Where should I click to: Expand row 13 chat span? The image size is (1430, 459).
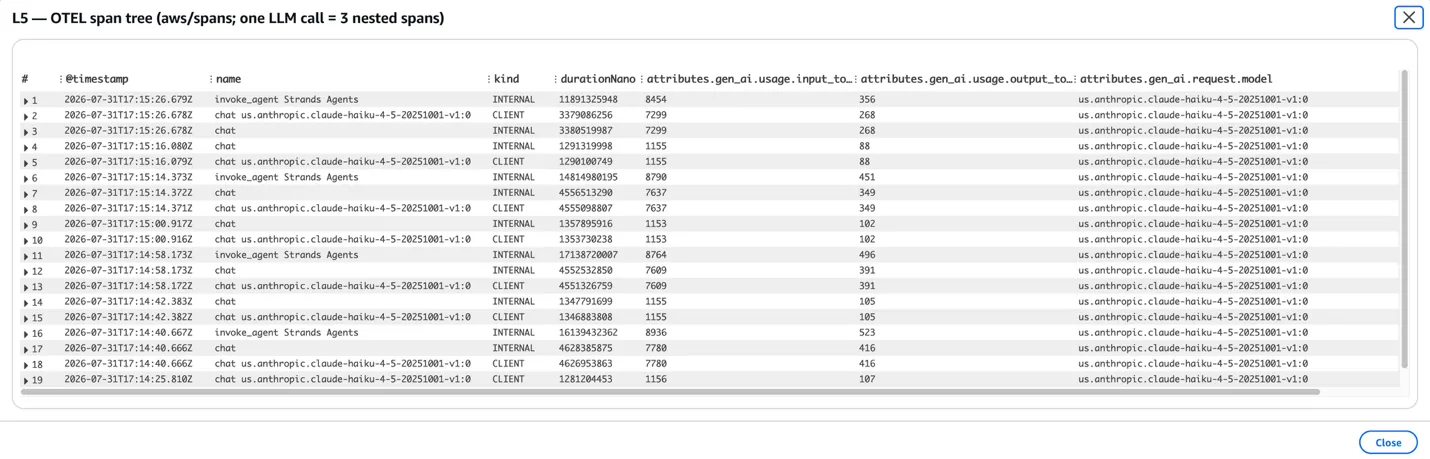click(26, 287)
